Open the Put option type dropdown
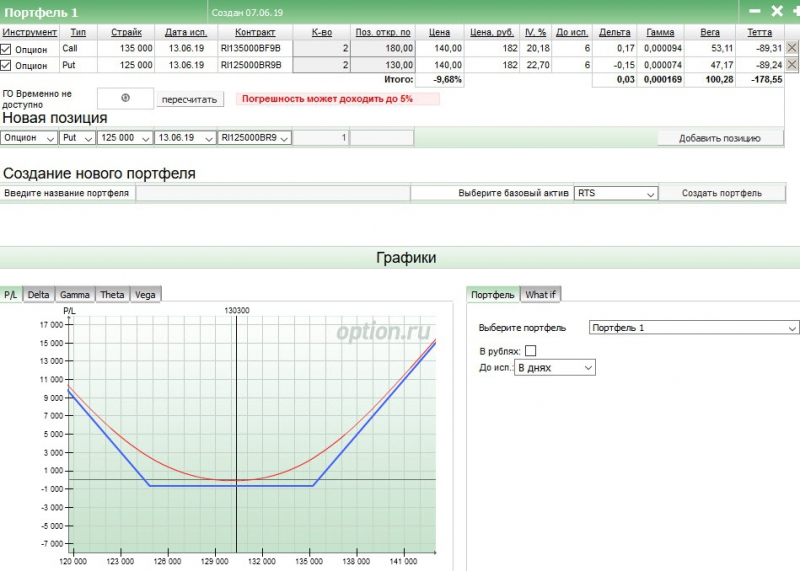Viewport: 800px width, 571px height. pos(77,138)
